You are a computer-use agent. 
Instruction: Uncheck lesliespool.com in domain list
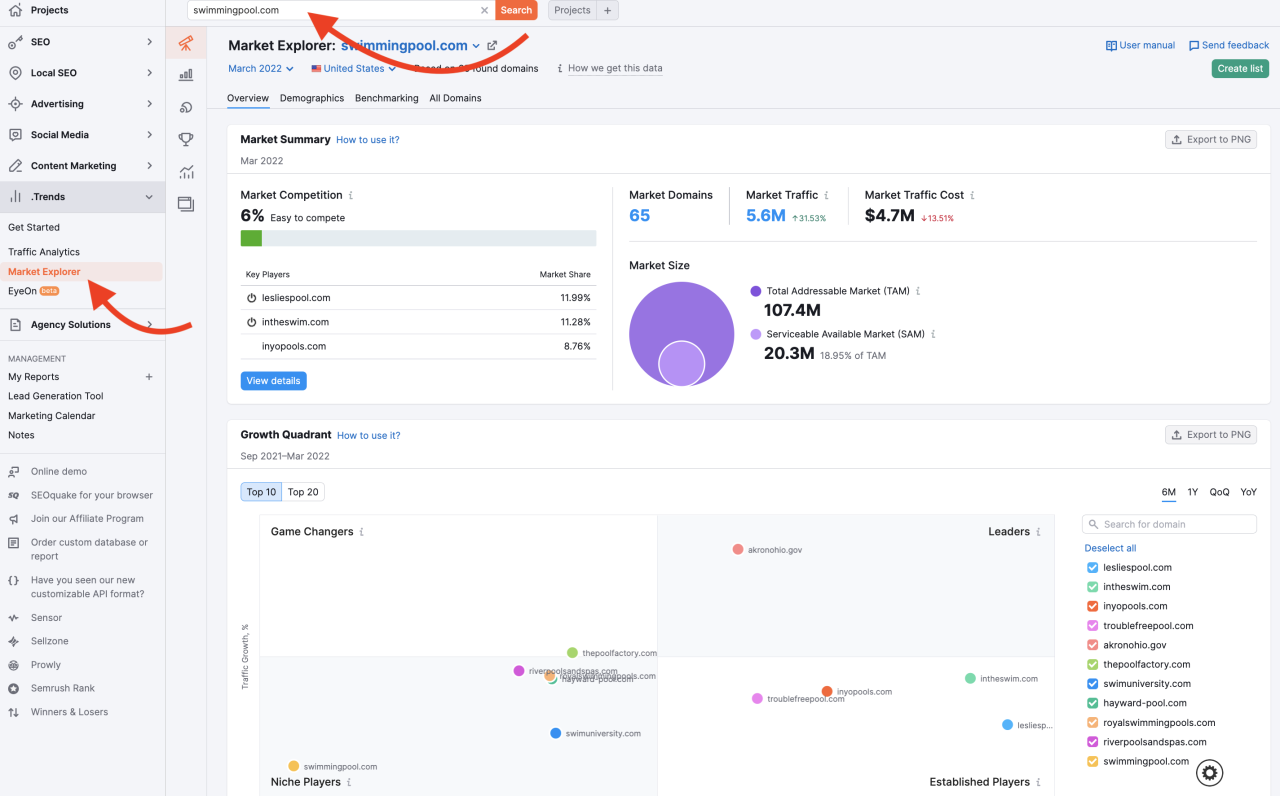tap(1092, 567)
